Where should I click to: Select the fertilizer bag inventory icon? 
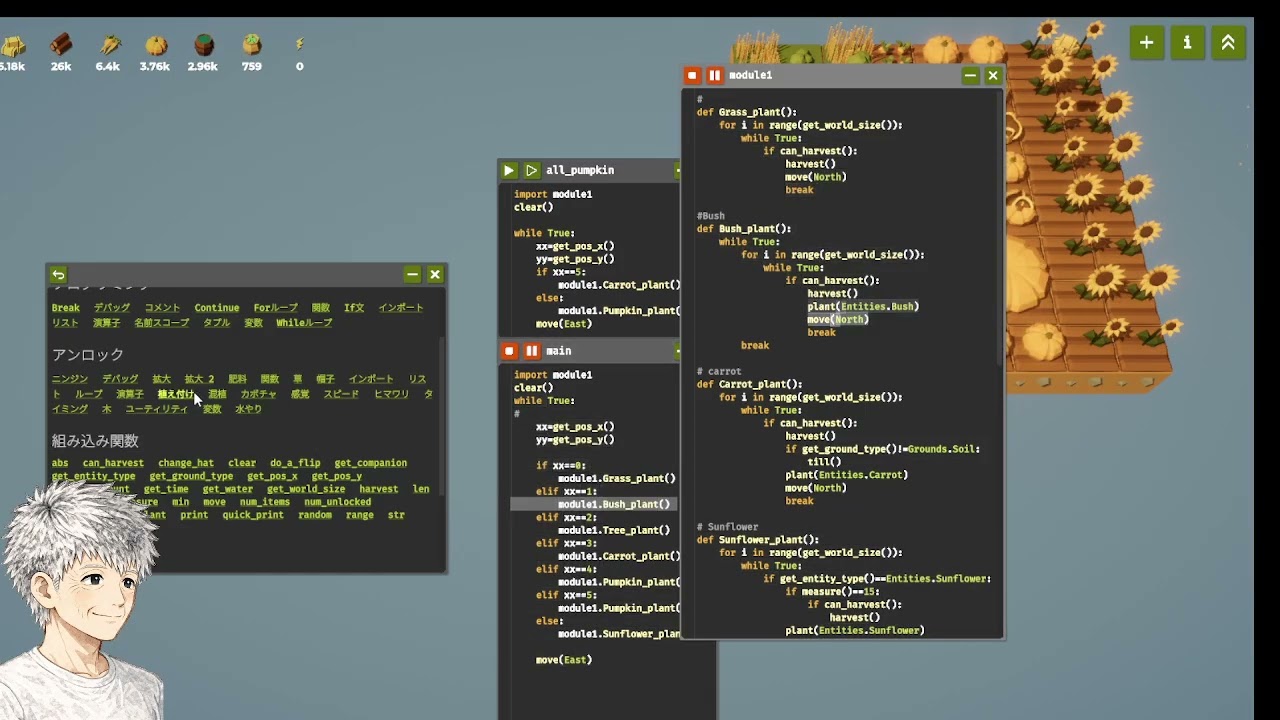coord(252,45)
